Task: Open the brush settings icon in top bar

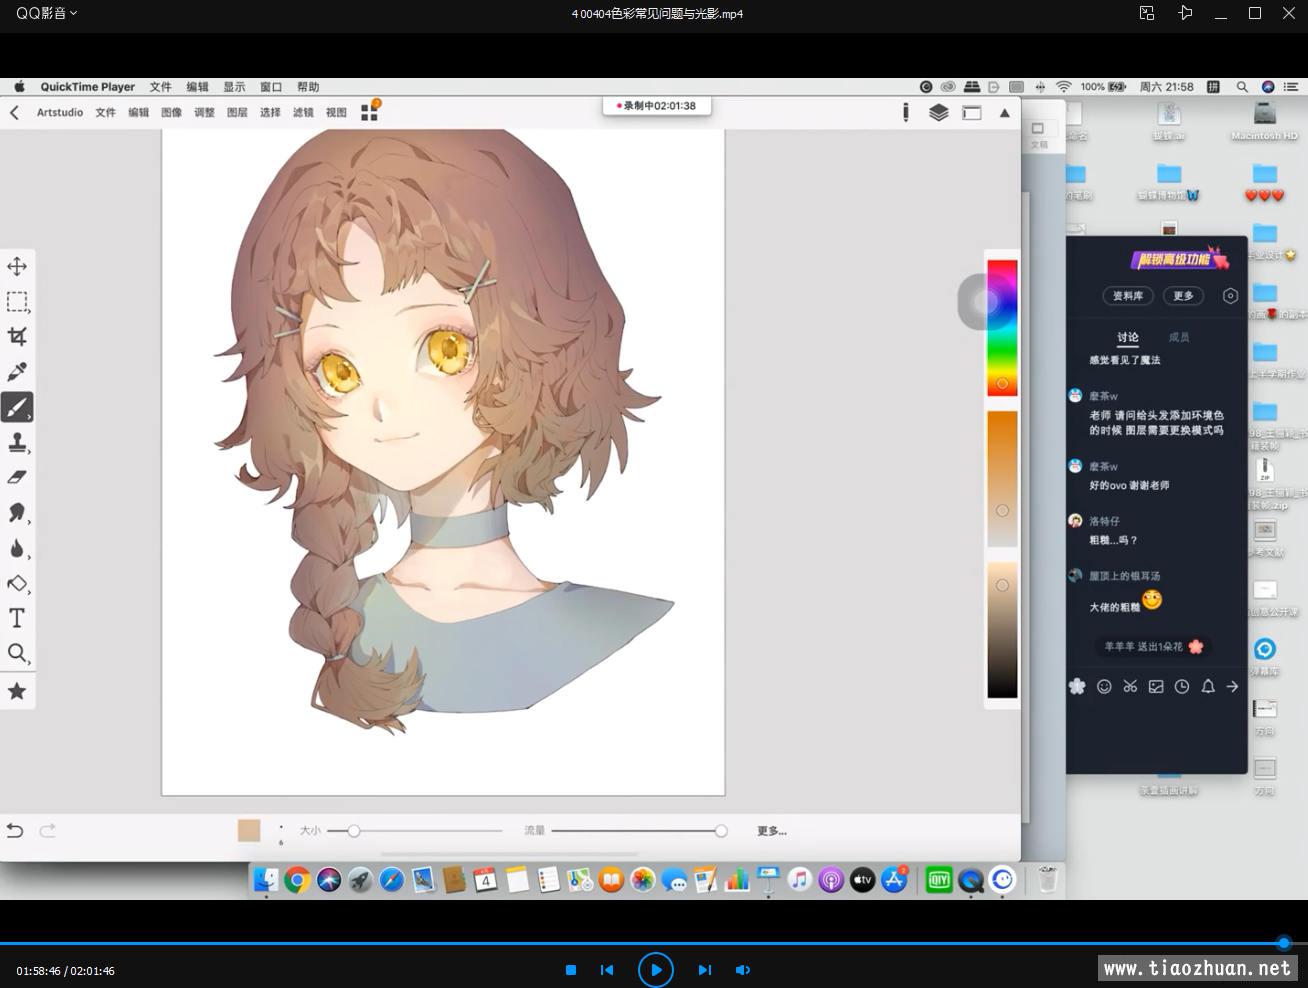Action: click(x=906, y=113)
